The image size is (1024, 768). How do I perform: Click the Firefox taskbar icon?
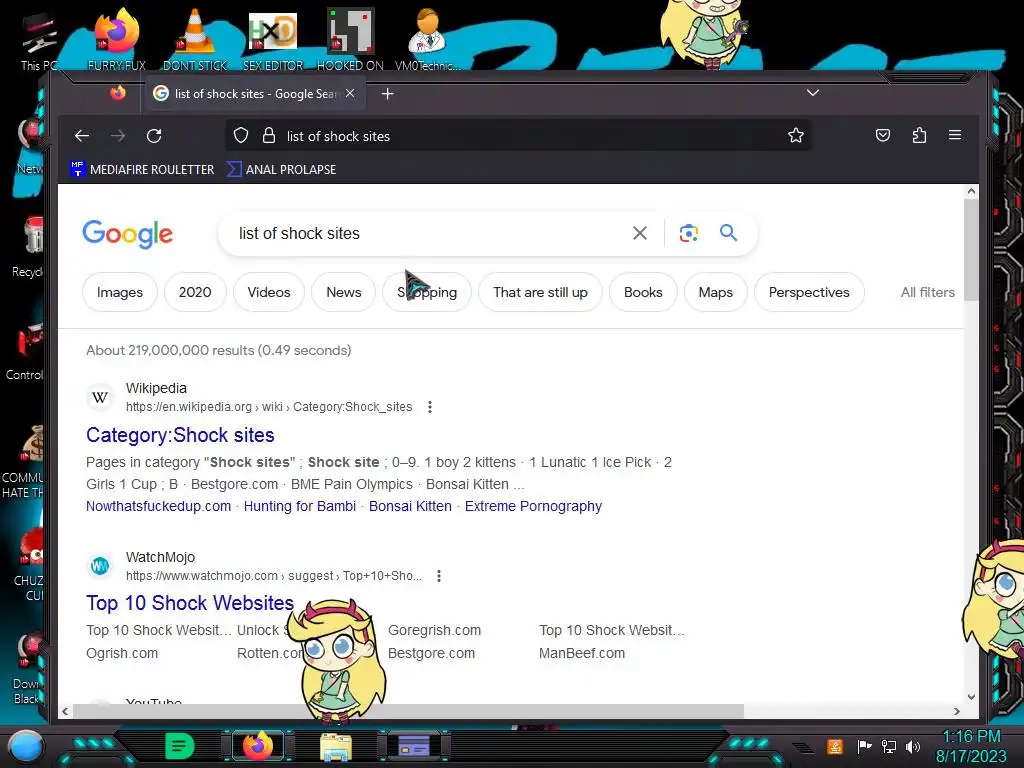tap(258, 746)
